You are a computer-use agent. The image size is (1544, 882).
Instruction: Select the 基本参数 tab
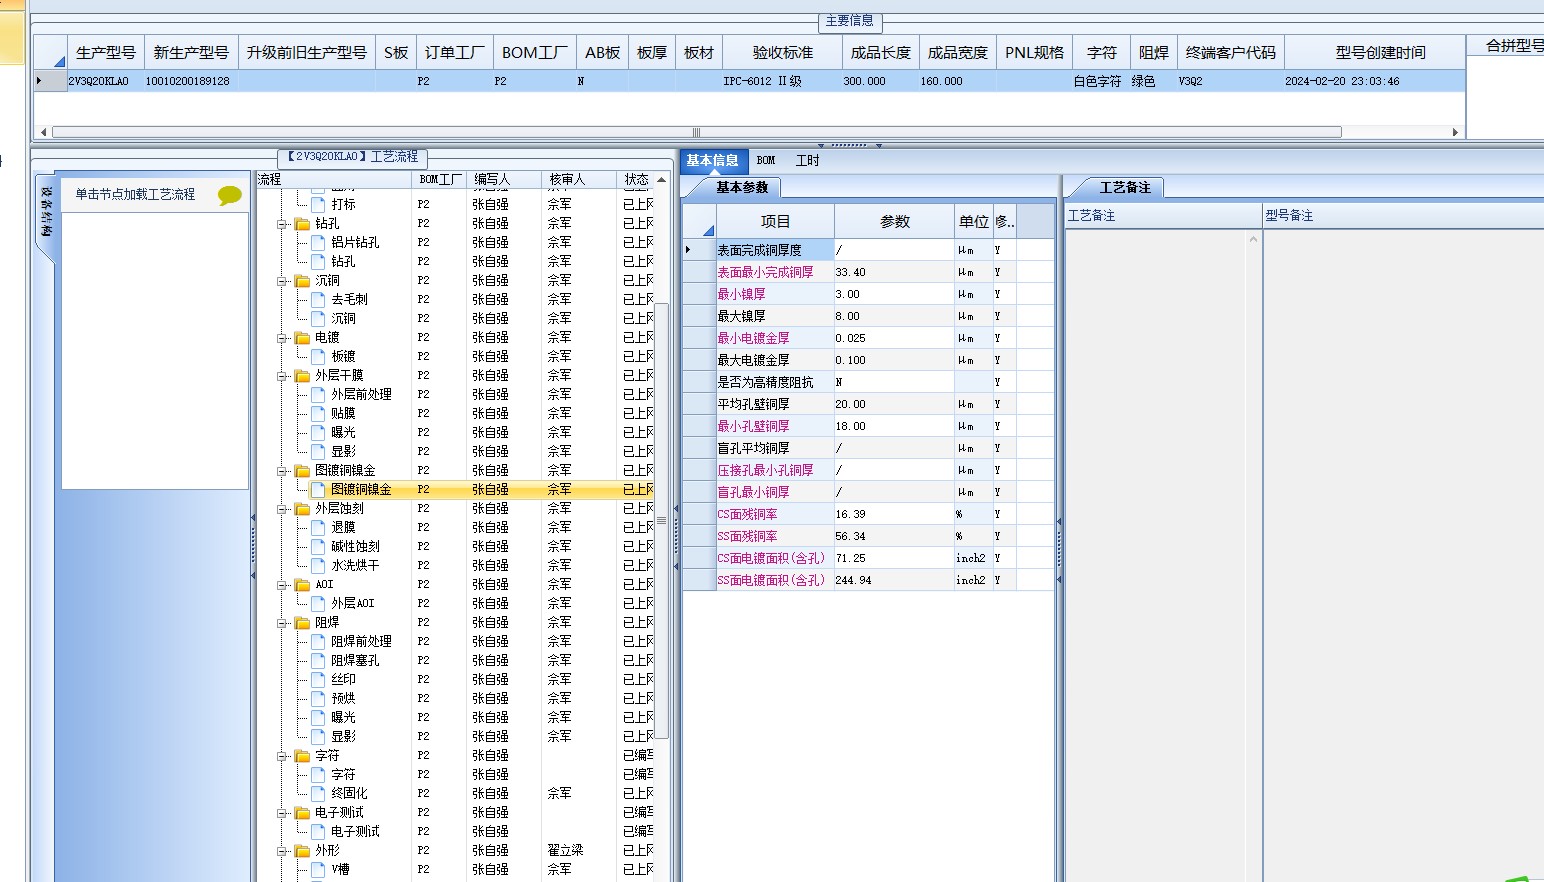[x=742, y=188]
